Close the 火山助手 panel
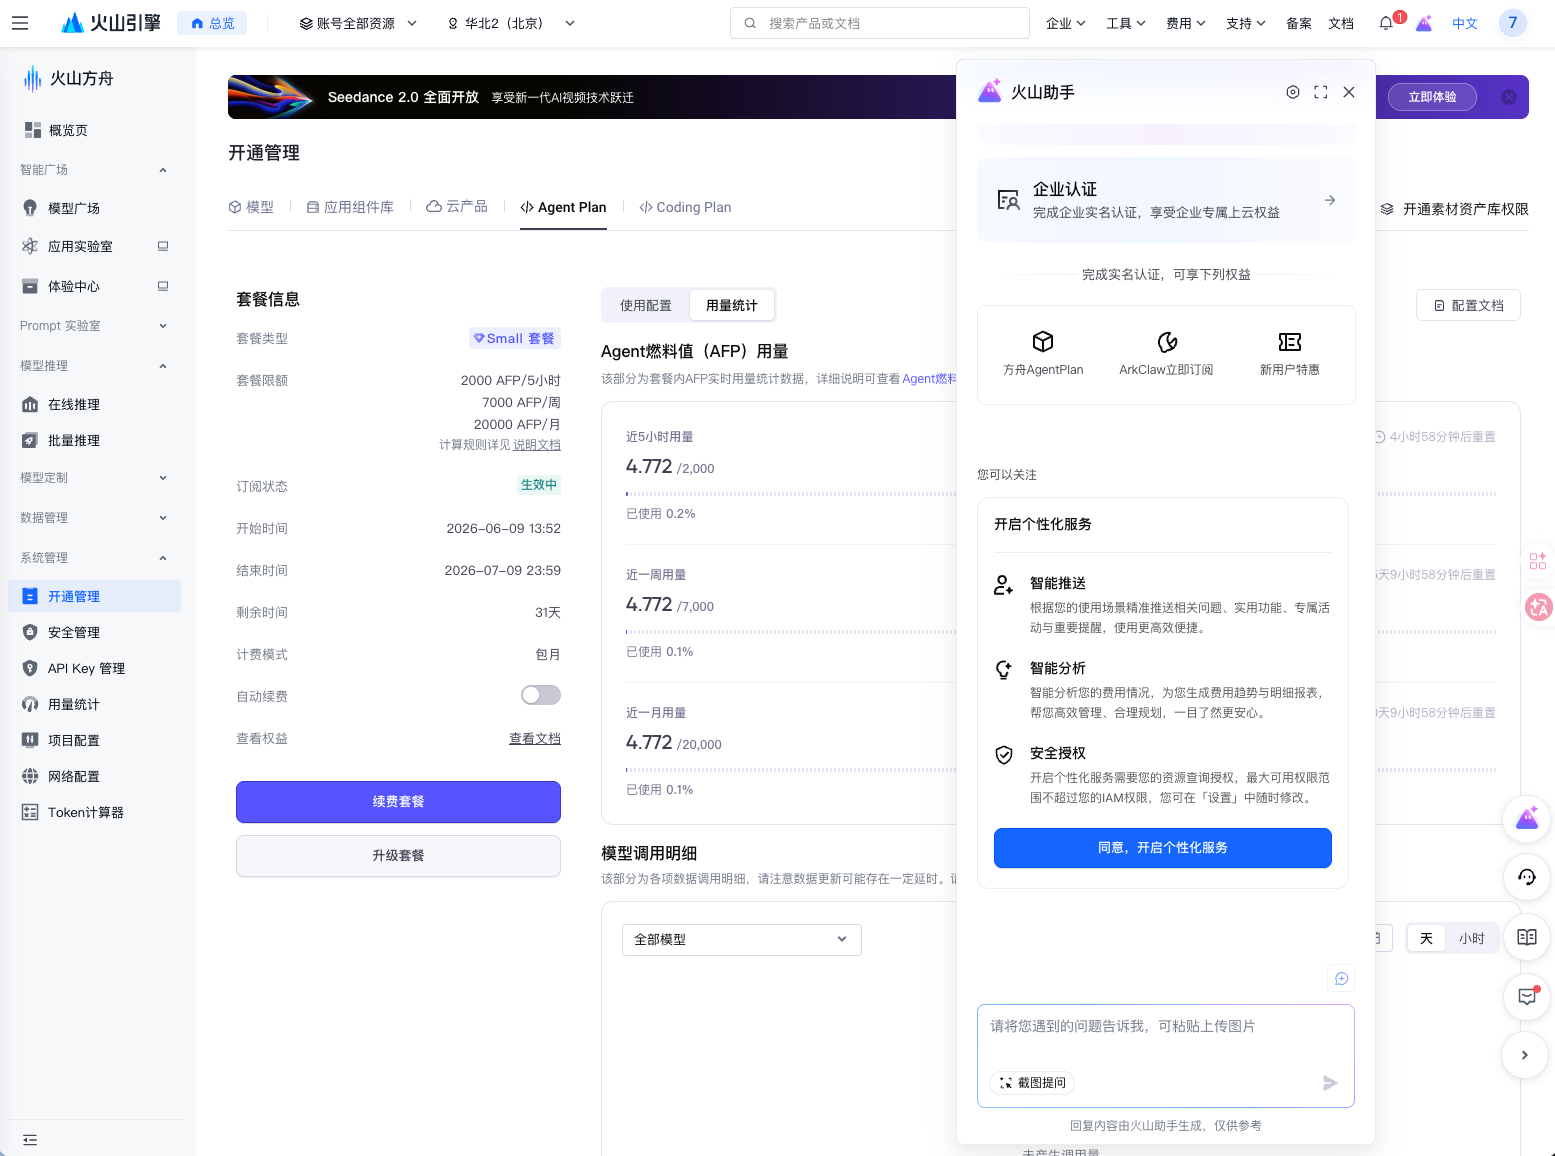 (x=1349, y=92)
